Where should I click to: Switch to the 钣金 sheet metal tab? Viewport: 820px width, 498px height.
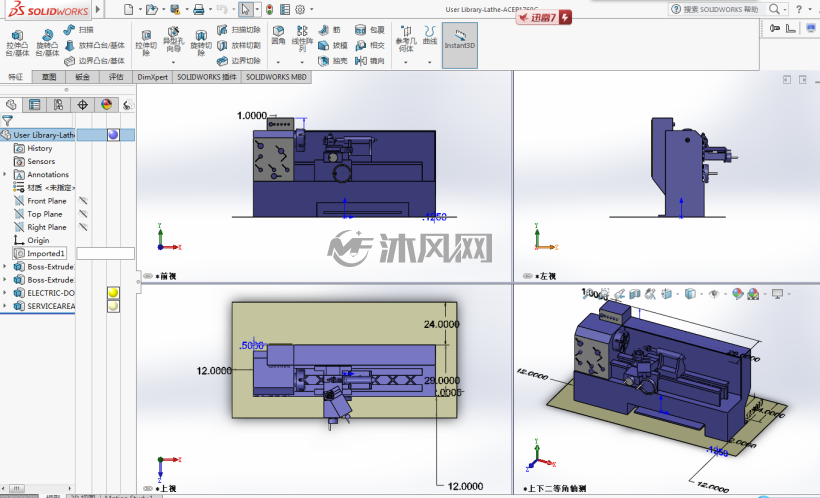(x=82, y=77)
